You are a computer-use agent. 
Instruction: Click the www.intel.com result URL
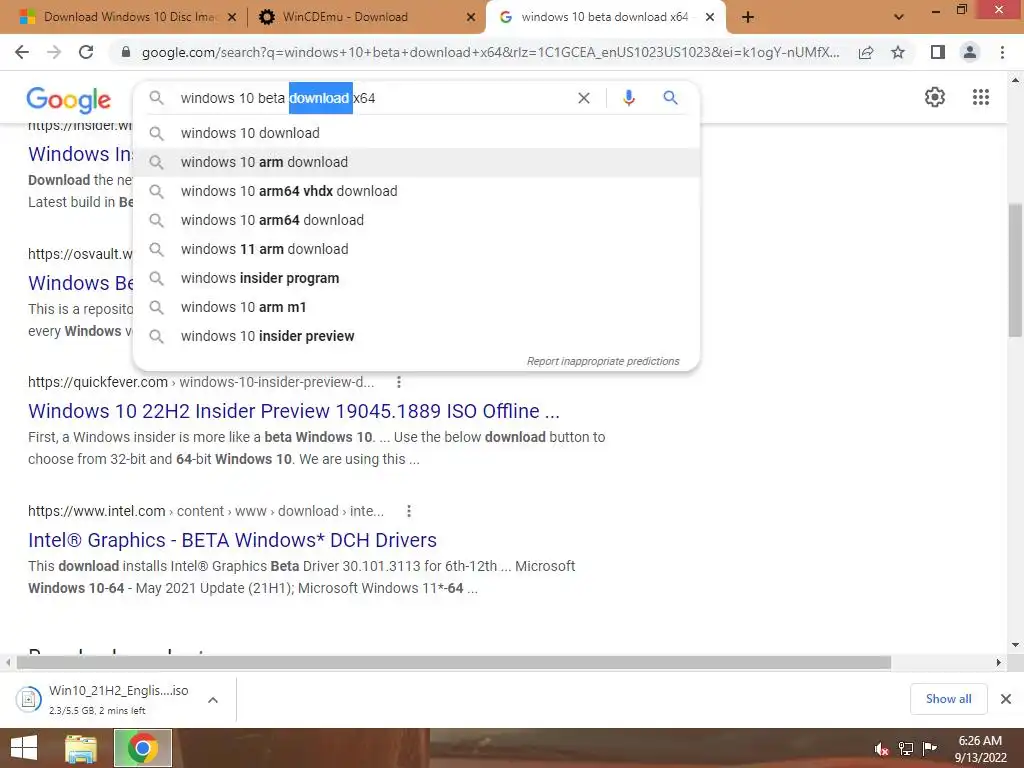[206, 511]
